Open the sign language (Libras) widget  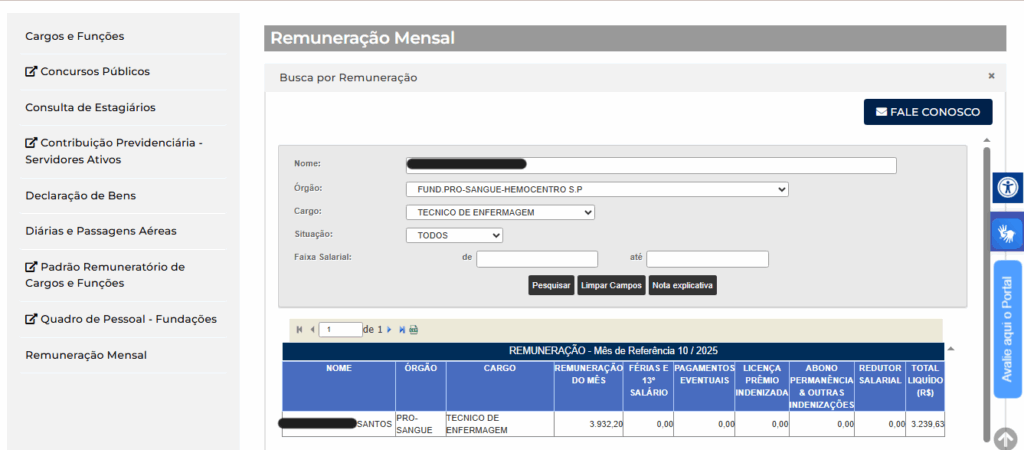tap(1008, 234)
